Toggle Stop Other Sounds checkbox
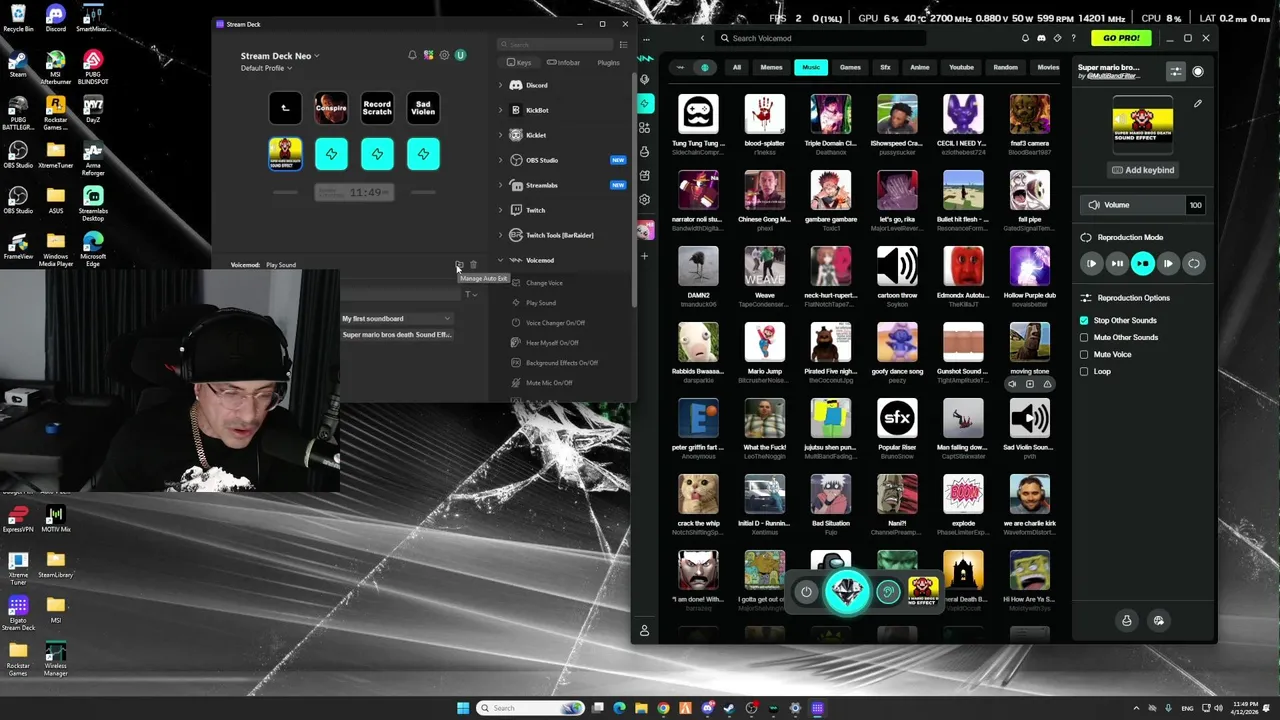The width and height of the screenshot is (1280, 720). (x=1084, y=320)
